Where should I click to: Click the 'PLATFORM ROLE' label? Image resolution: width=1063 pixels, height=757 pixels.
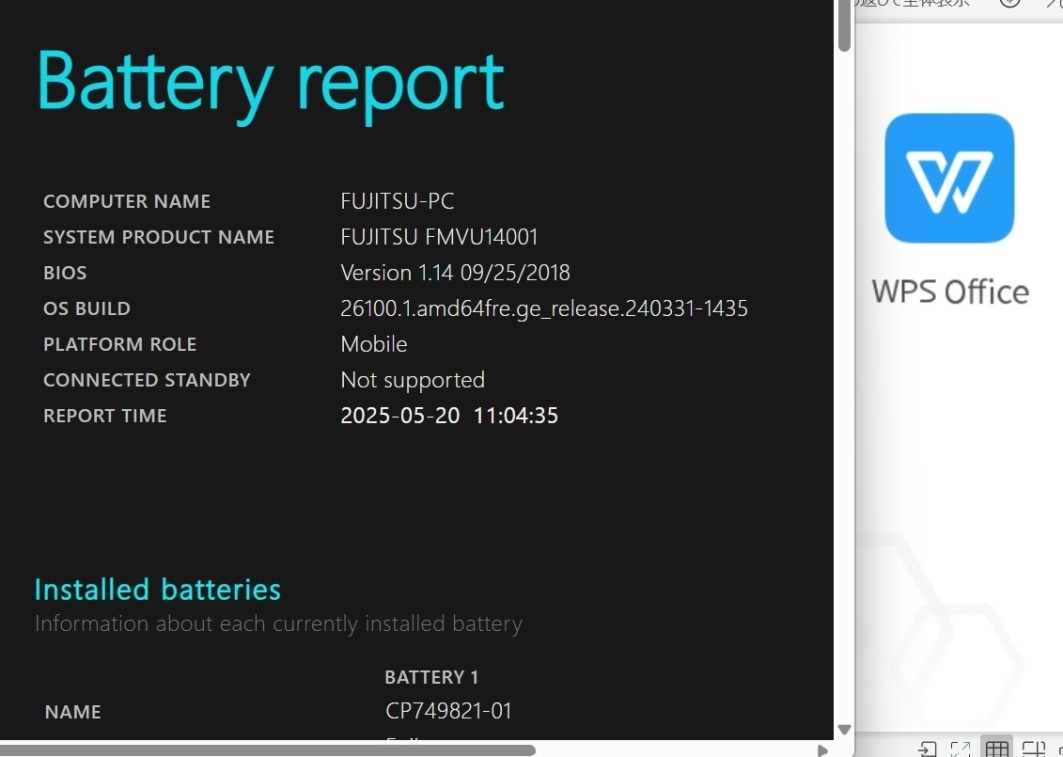point(120,344)
